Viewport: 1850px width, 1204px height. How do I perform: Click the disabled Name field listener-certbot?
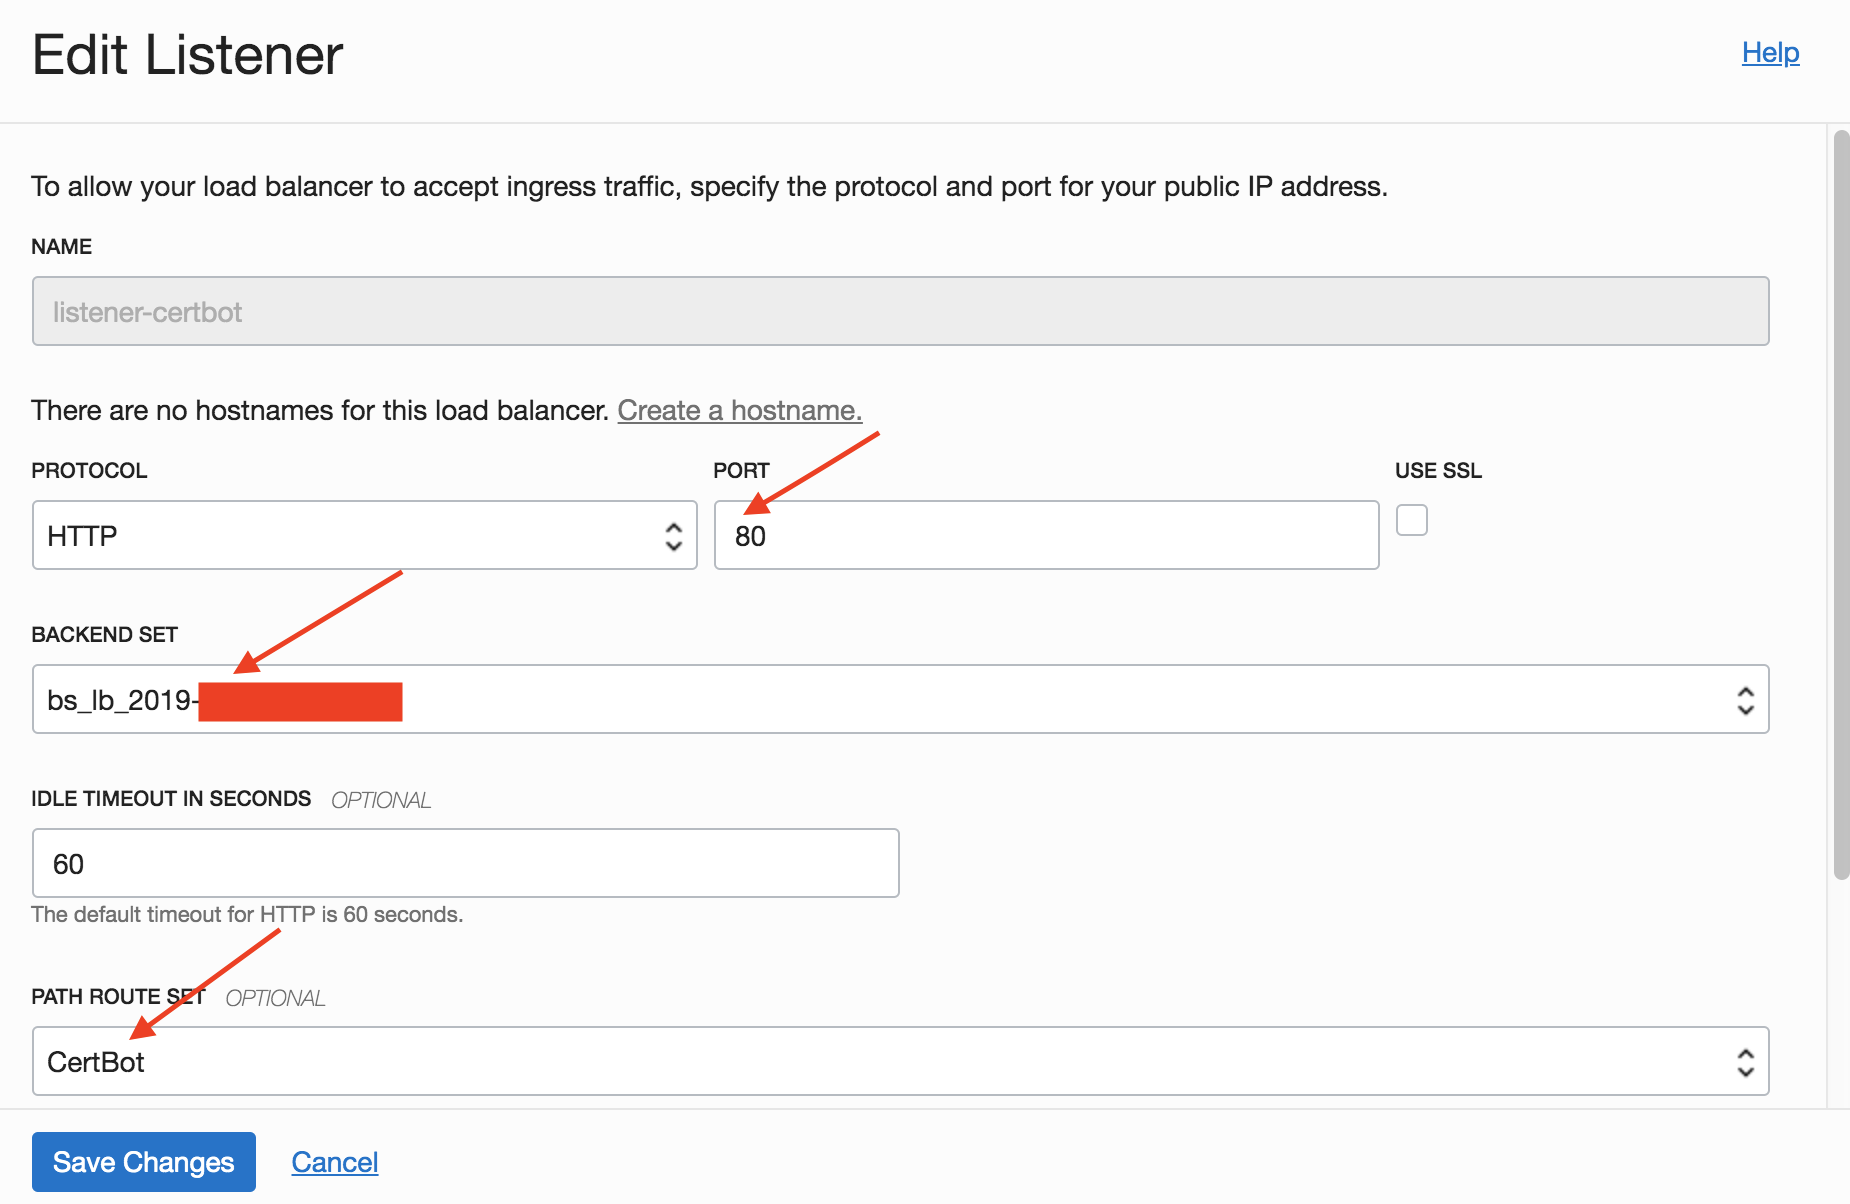click(900, 312)
